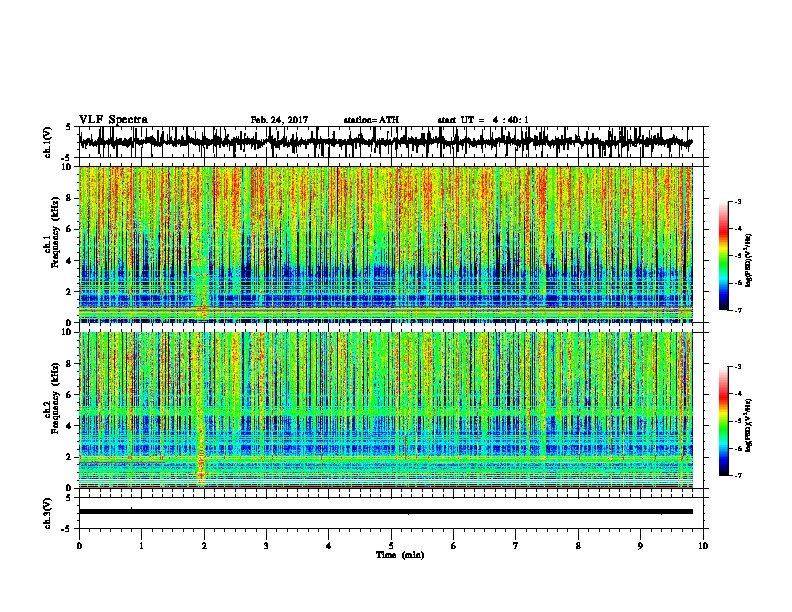The image size is (792, 612).
Task: Click time axis tick label "9"
Action: point(640,546)
